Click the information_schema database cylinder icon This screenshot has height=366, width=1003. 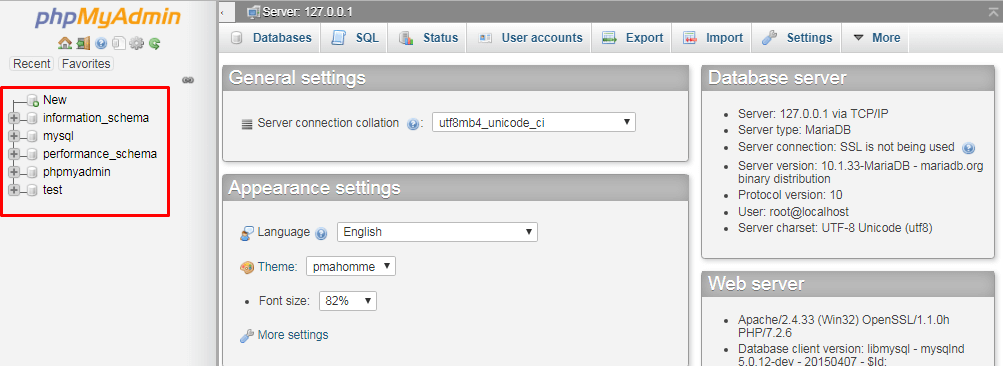(x=33, y=118)
